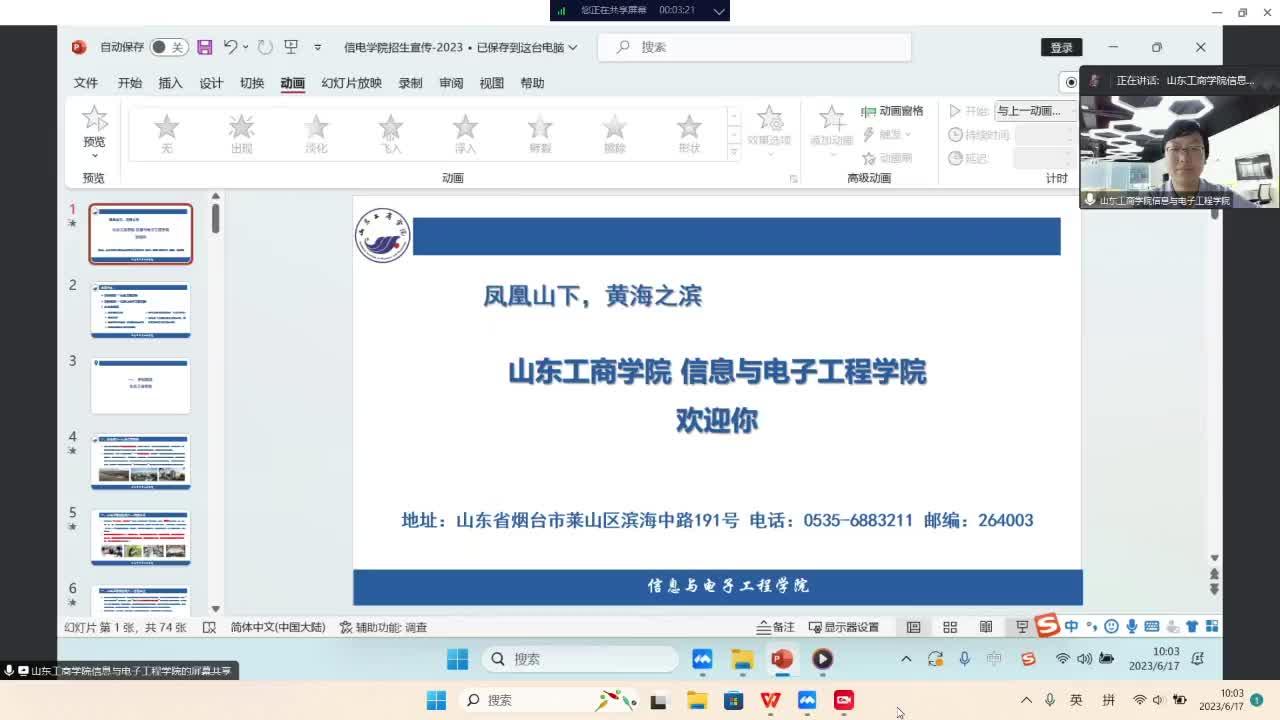Screen dimensions: 1280x720
Task: Open the Review (审阅) tab
Action: [x=451, y=83]
